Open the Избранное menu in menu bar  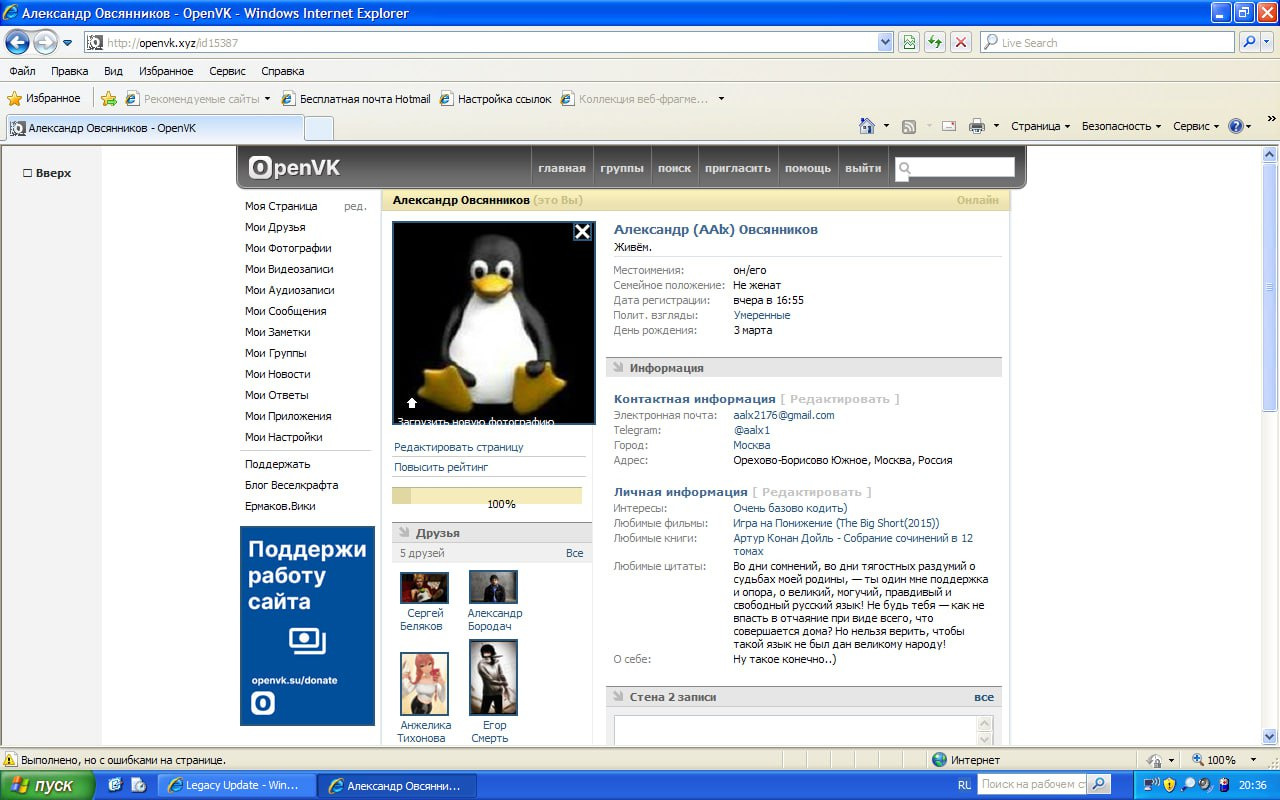click(166, 71)
